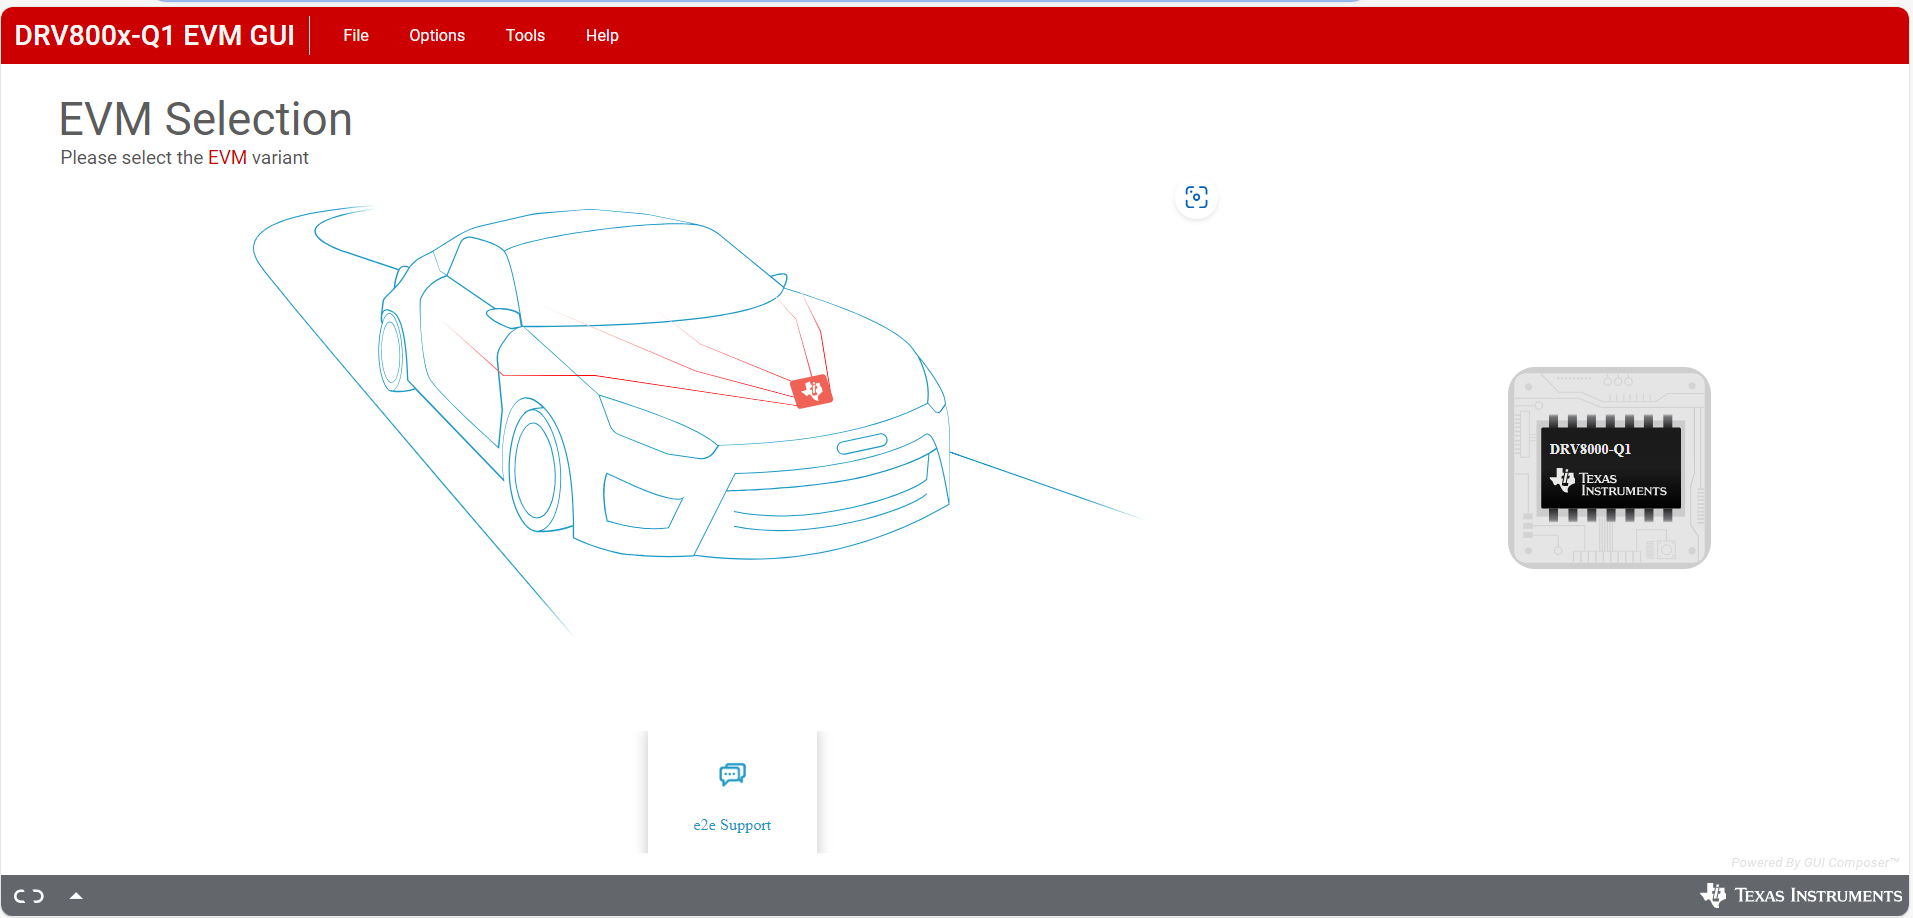Screen dimensions: 1913x918
Task: Click the broken-link connection icon in status bar
Action: pyautogui.click(x=27, y=895)
